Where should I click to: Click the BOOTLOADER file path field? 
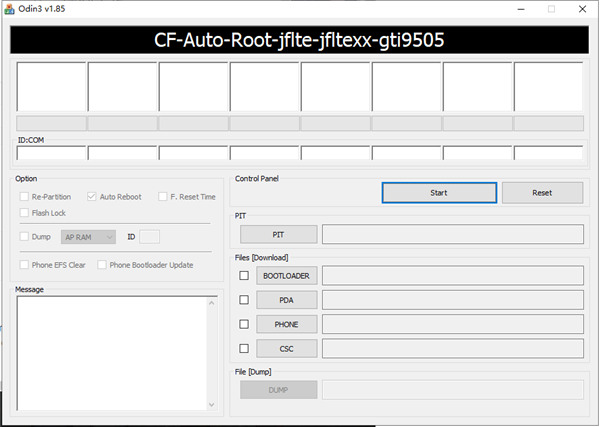453,275
